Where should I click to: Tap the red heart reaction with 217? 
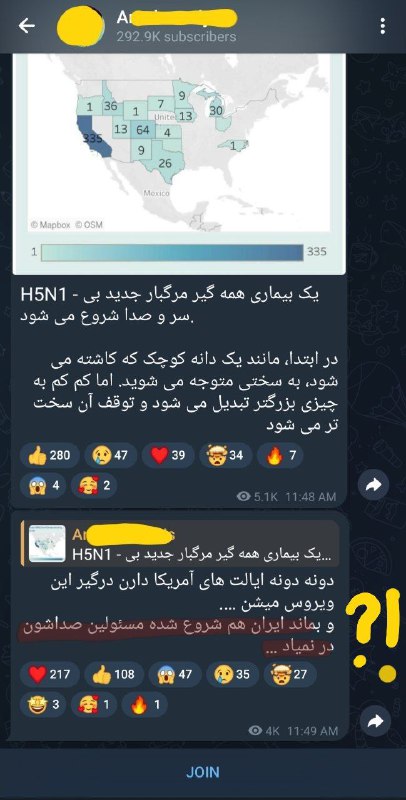pyautogui.click(x=49, y=674)
